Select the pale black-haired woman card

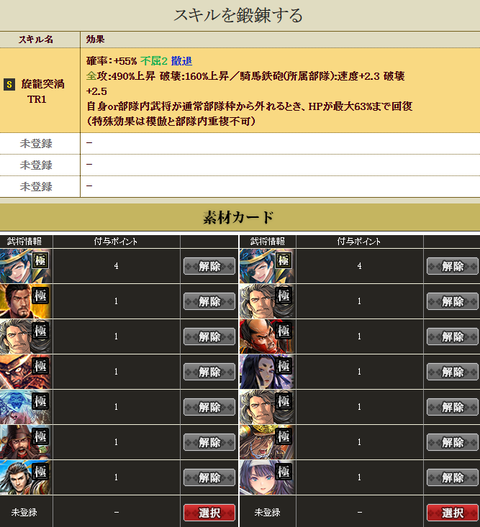[267, 372]
